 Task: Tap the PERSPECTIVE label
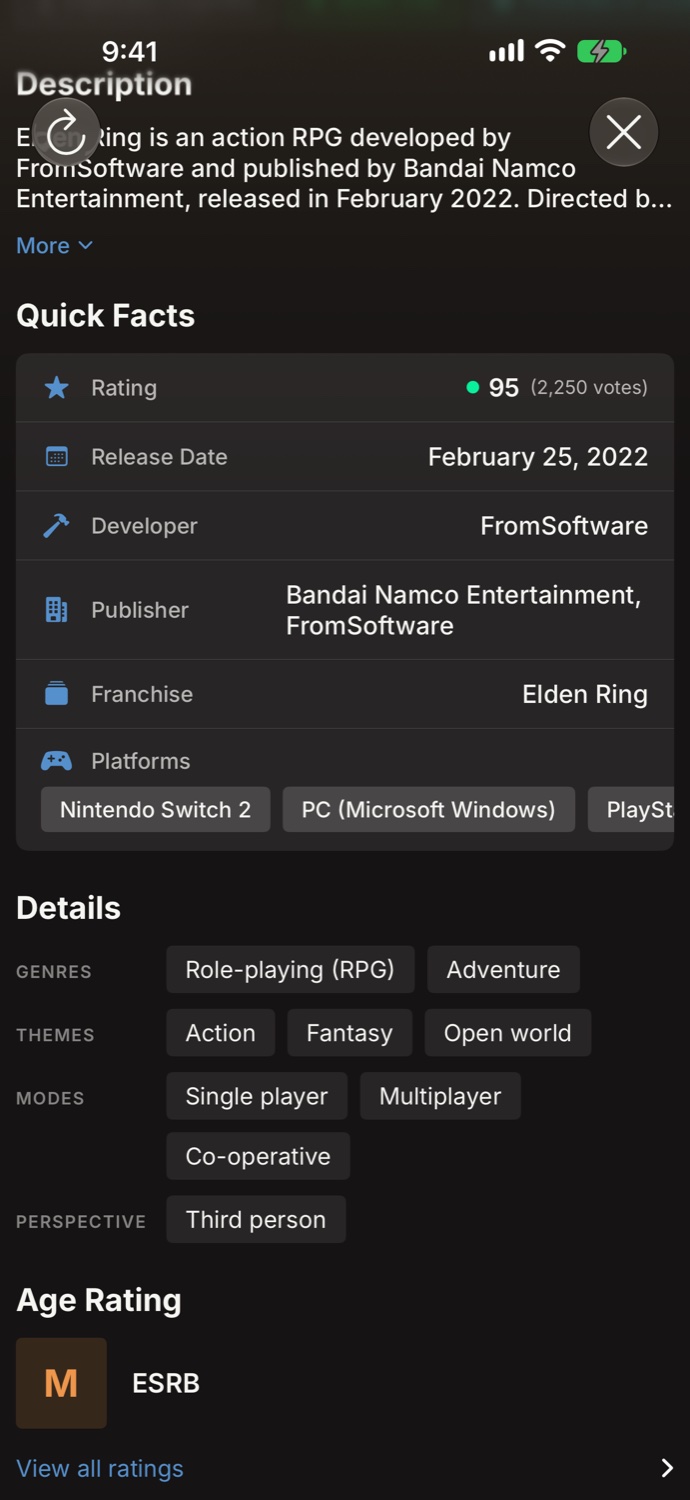[81, 1221]
